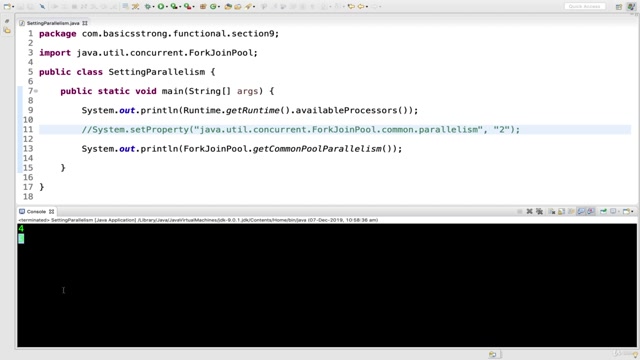This screenshot has height=360, width=640.
Task: Click the left sidebar Restore icon
Action: [7, 21]
